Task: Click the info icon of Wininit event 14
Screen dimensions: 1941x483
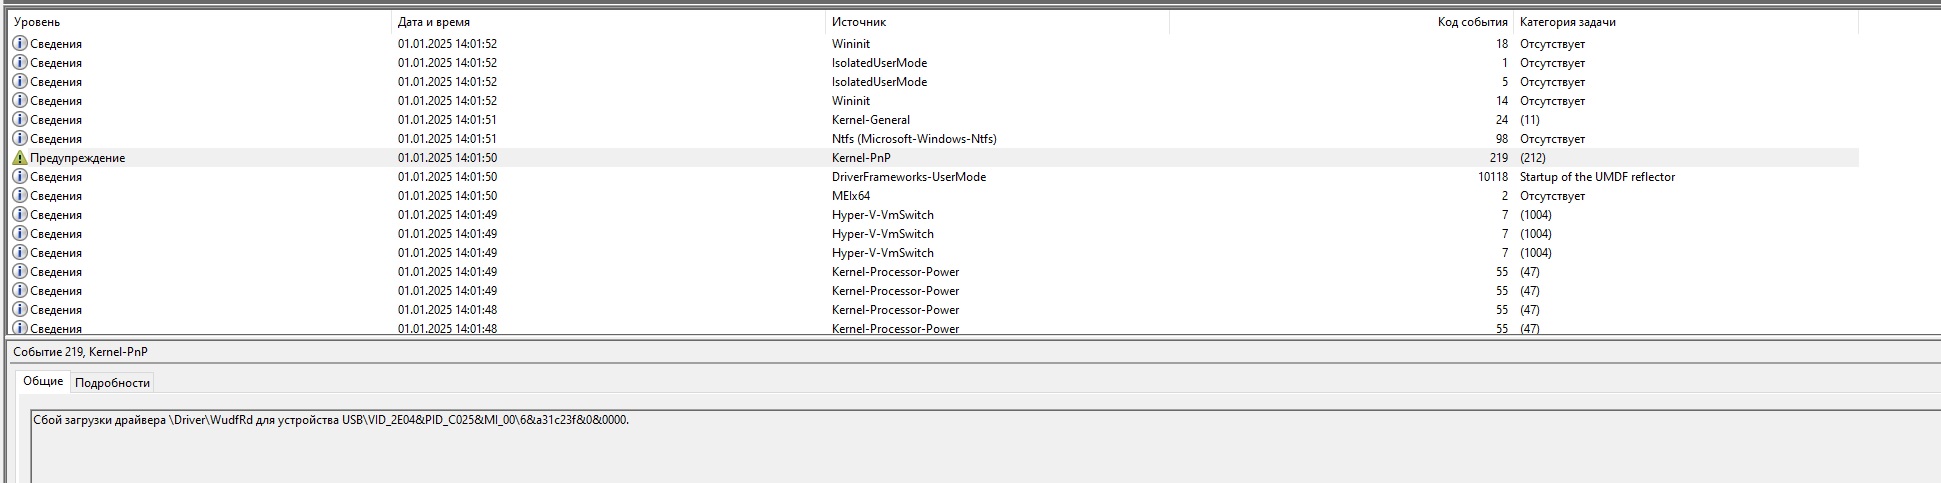Action: tap(20, 101)
